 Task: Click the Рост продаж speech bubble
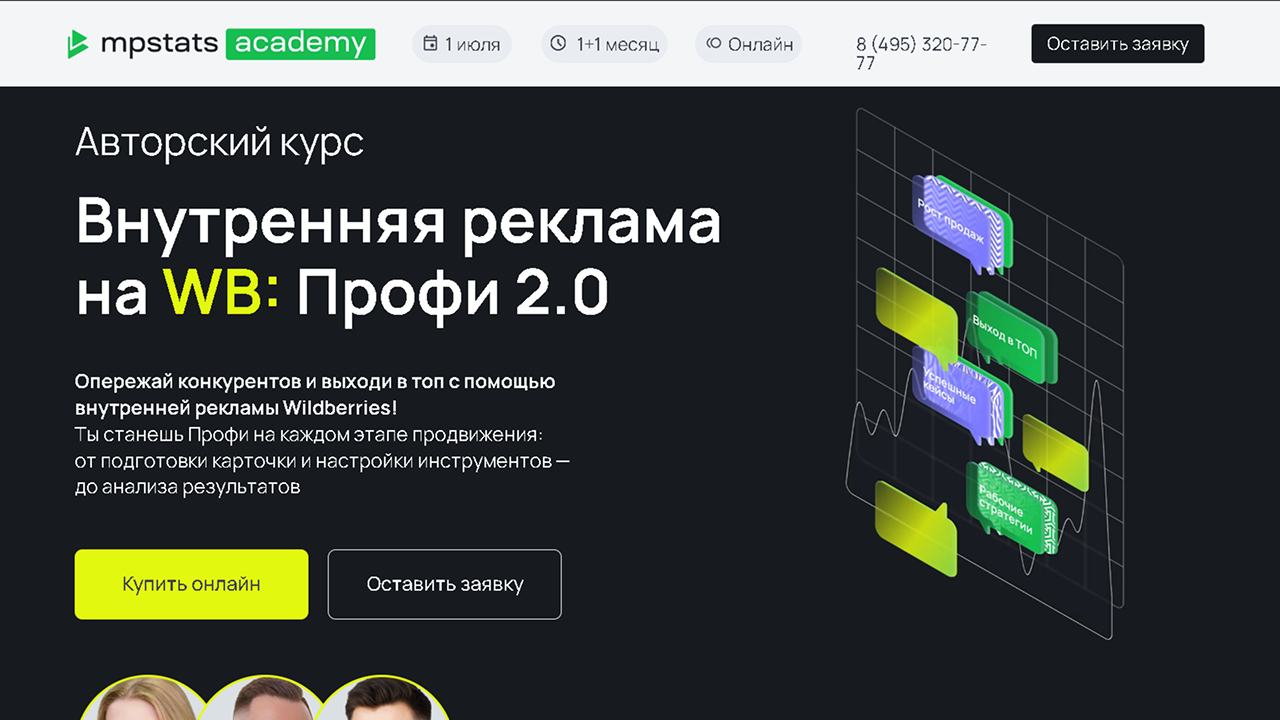point(960,225)
